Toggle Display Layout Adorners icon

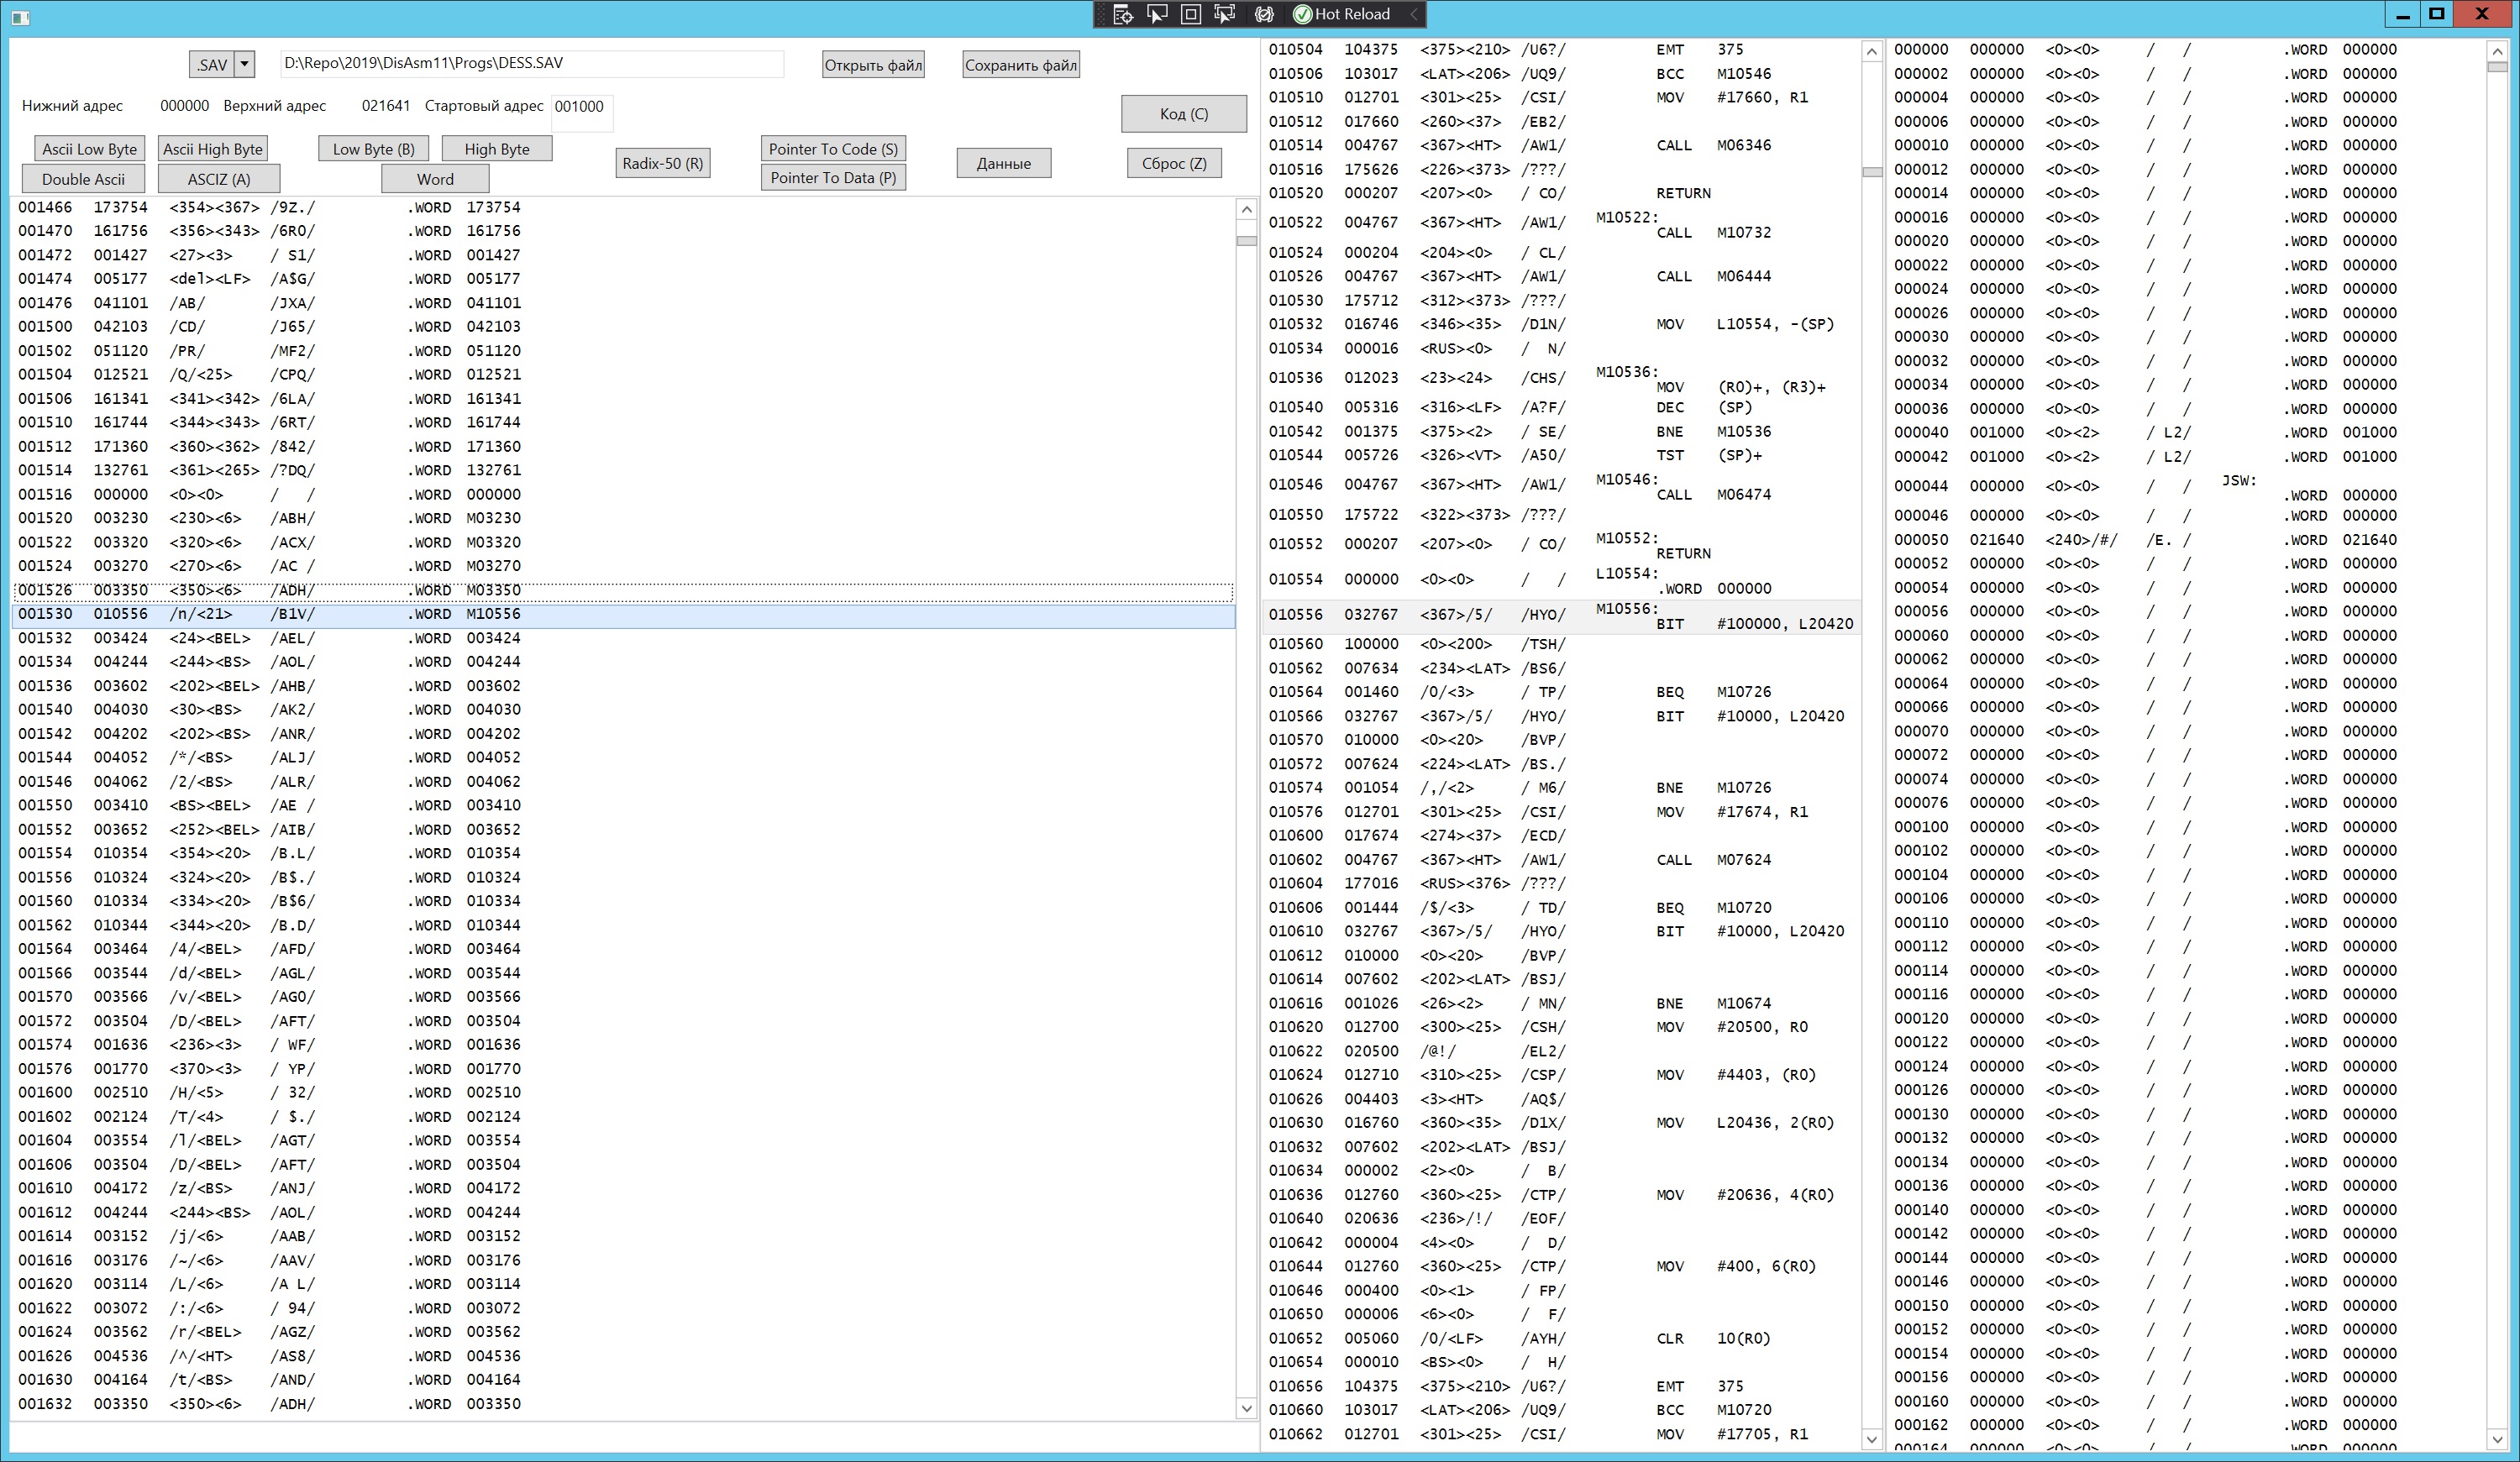[x=1190, y=14]
